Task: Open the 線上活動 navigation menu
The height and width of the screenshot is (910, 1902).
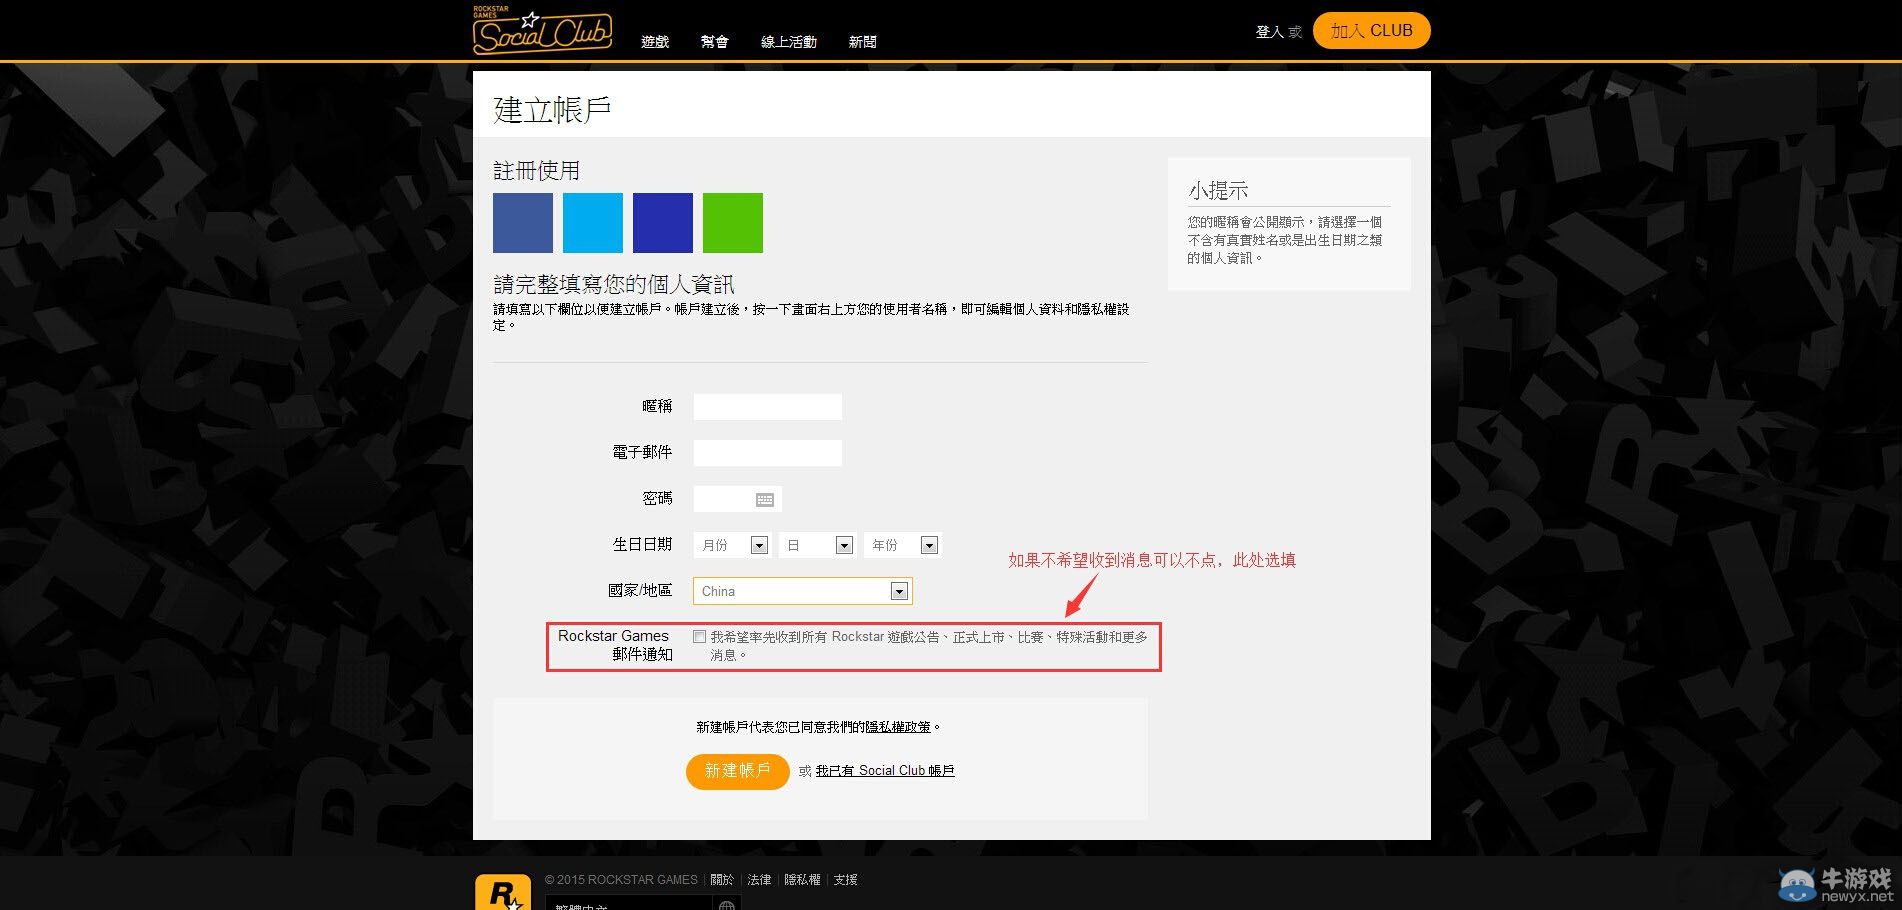Action: (x=789, y=42)
